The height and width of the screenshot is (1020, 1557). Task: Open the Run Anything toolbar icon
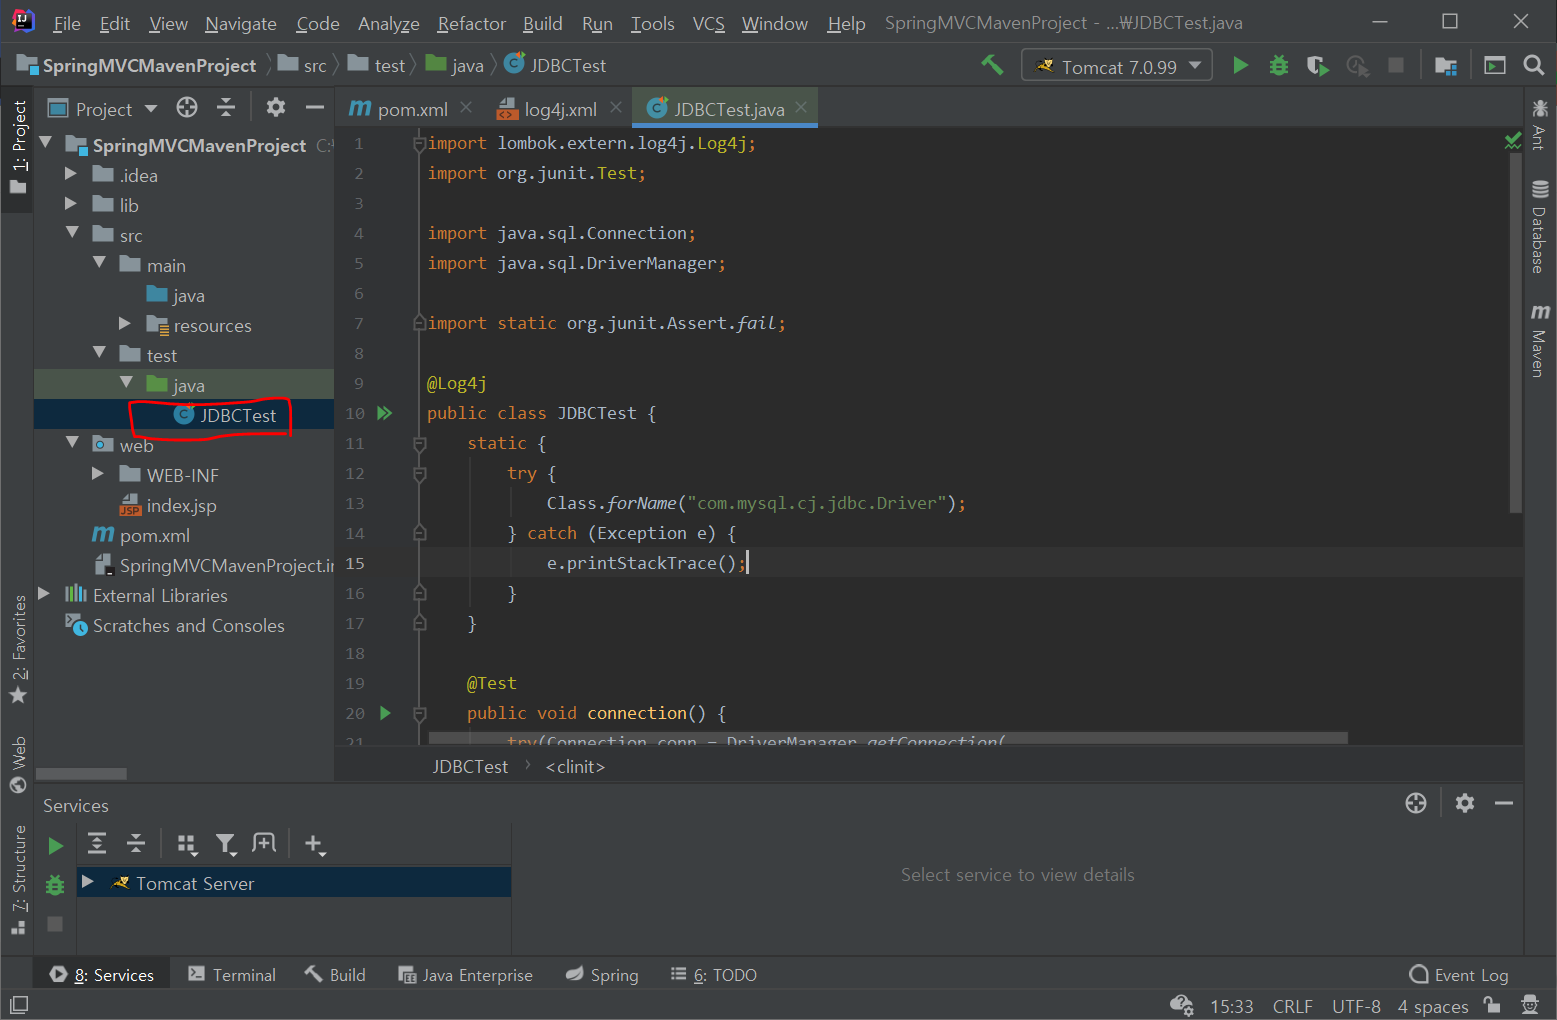pos(1495,66)
